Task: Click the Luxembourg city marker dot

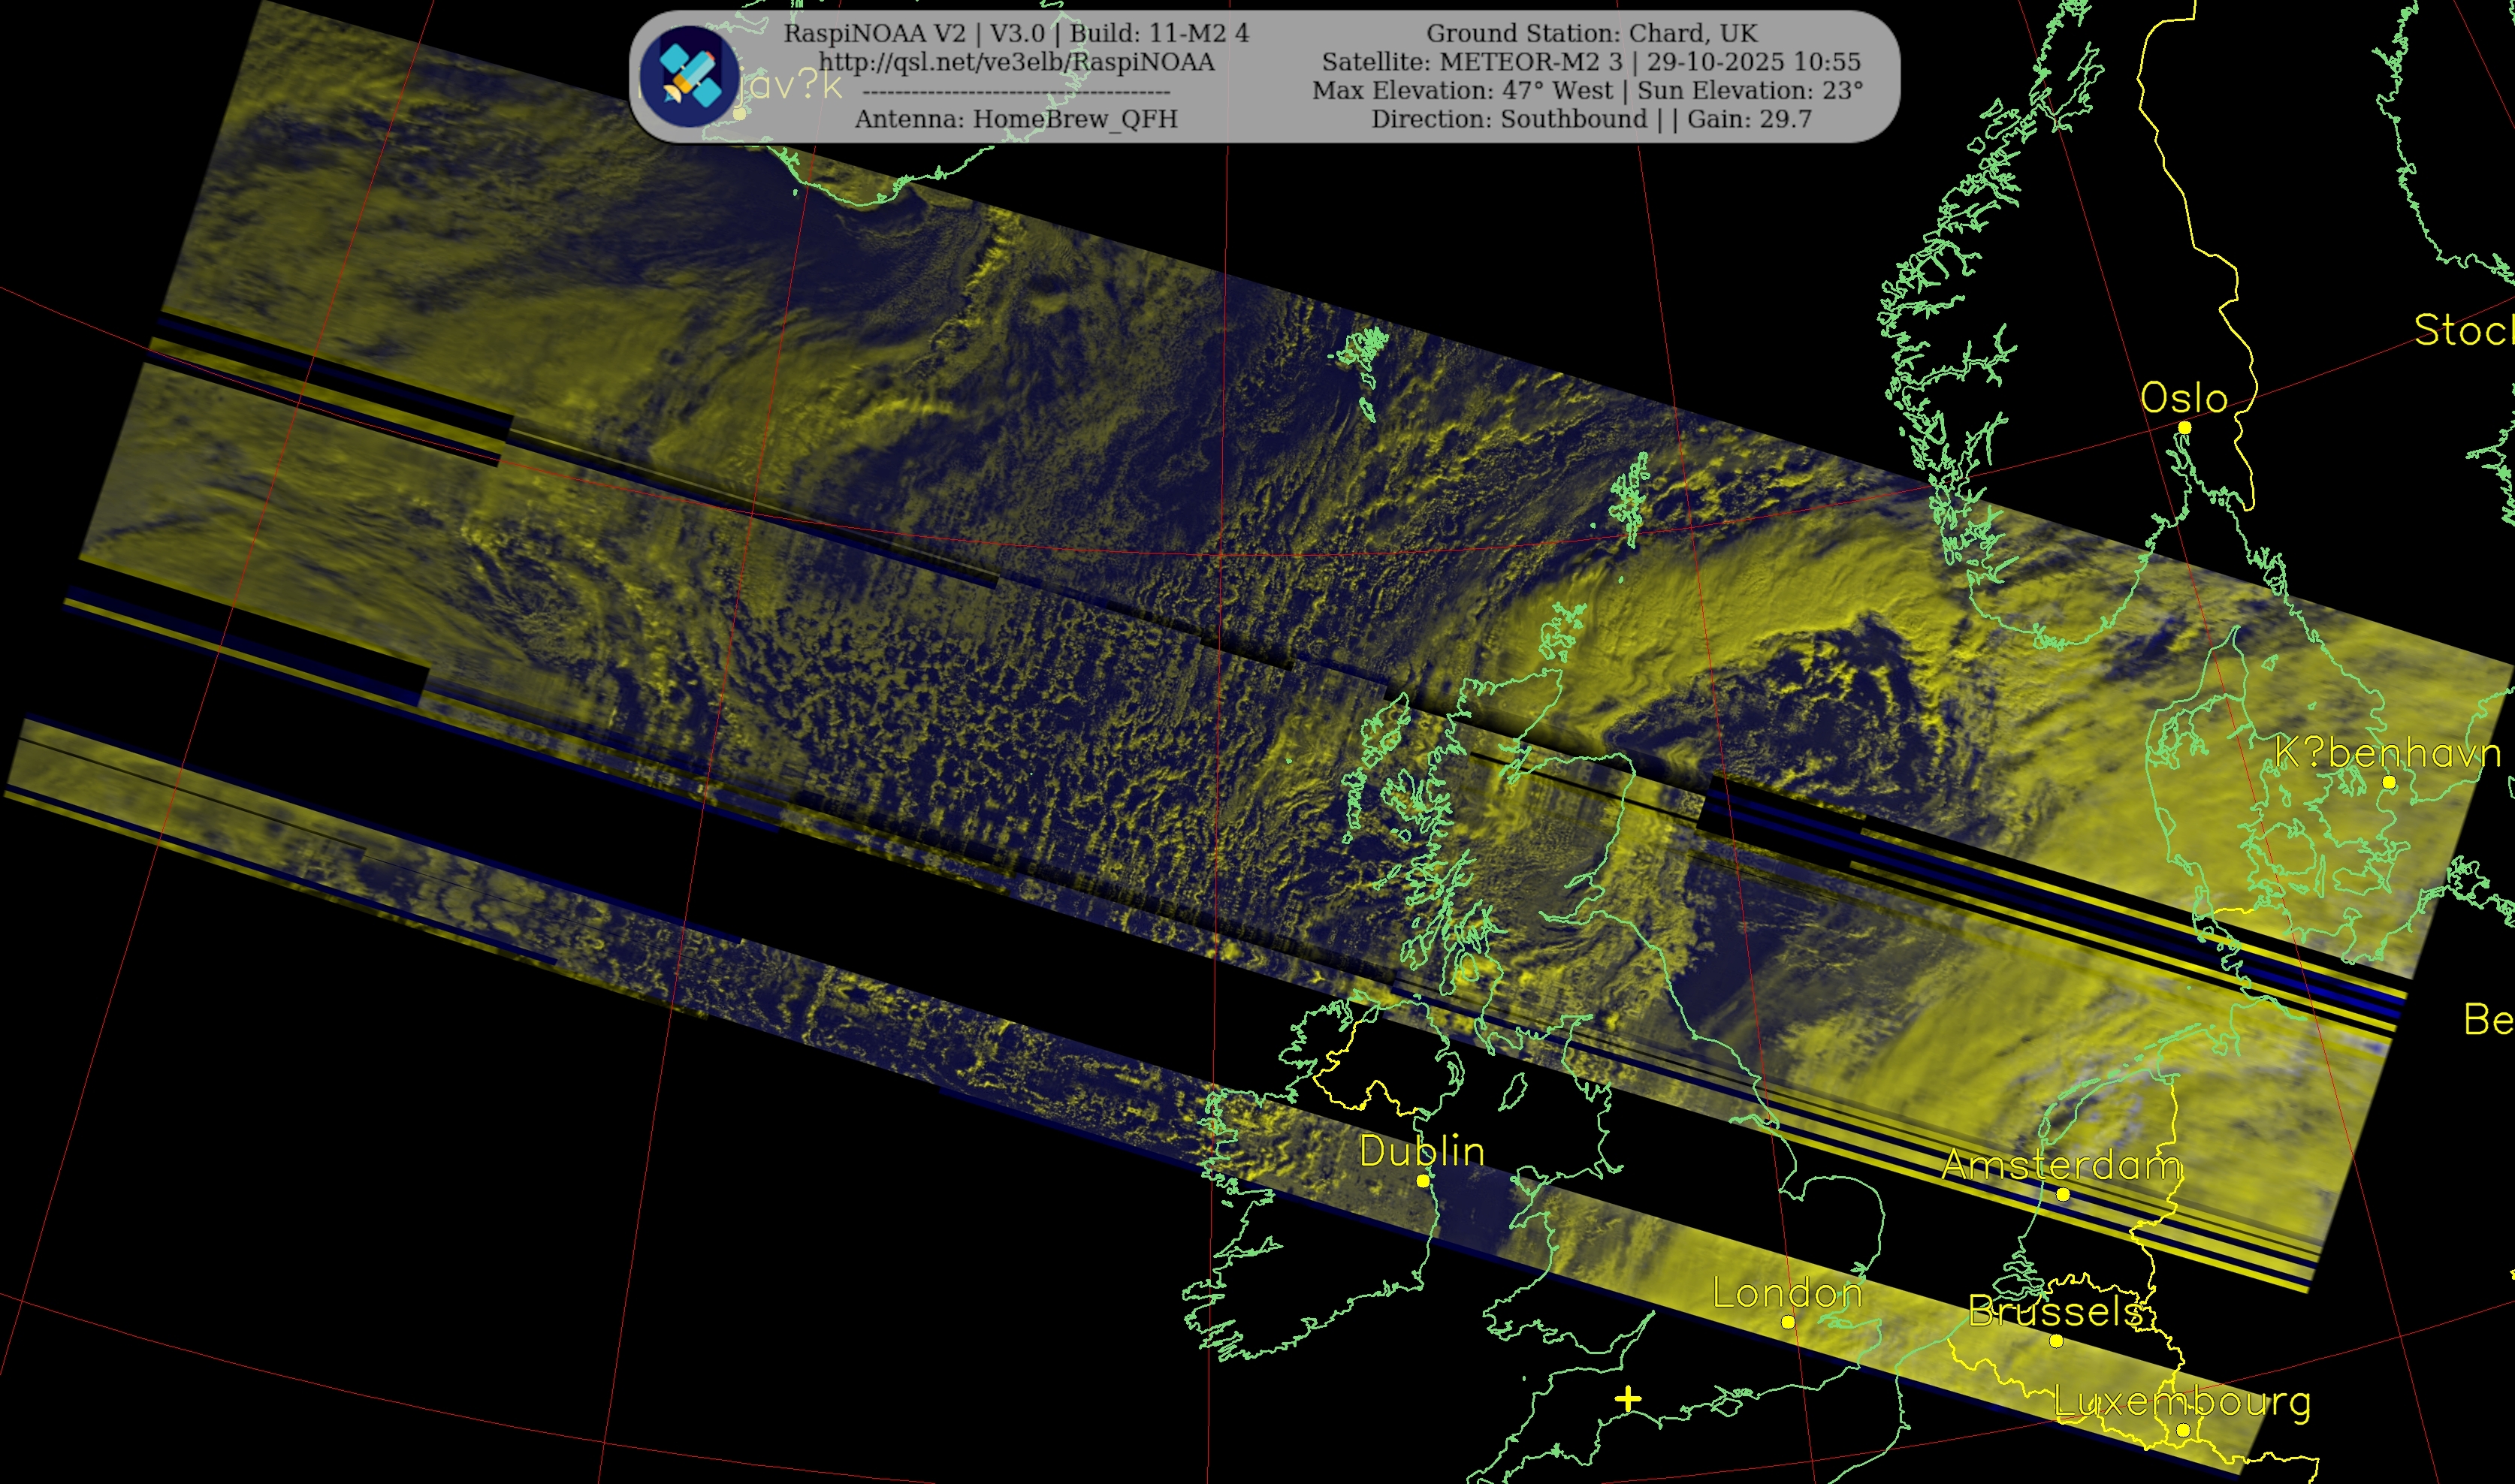Action: point(2183,1431)
